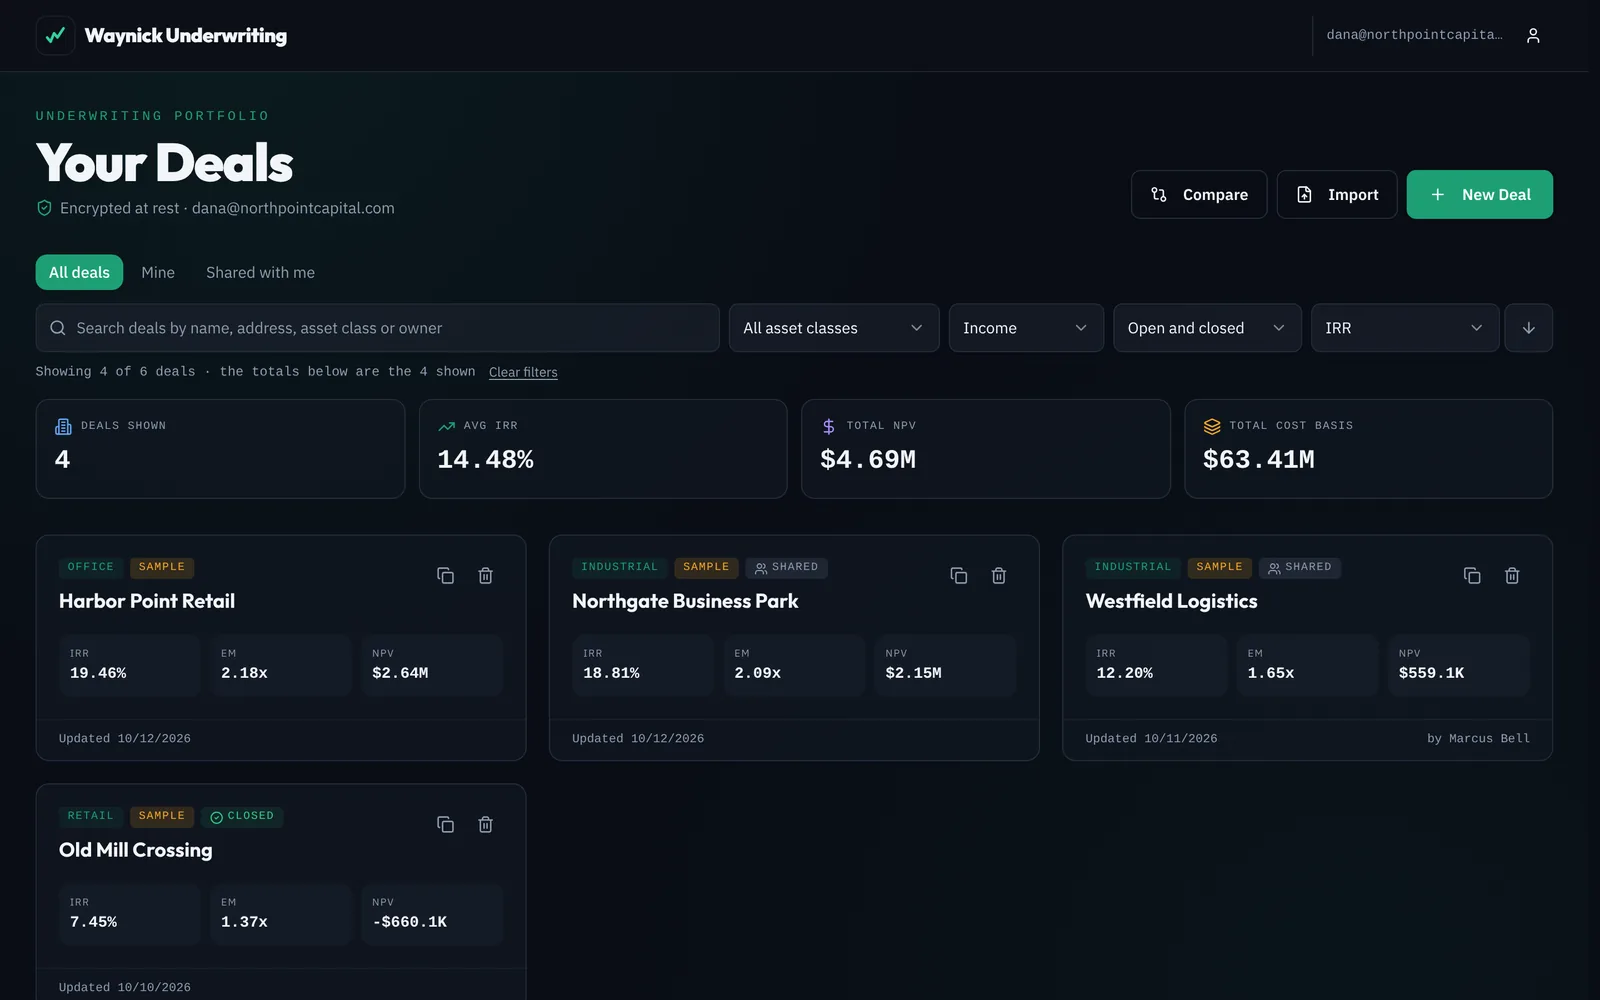The height and width of the screenshot is (1000, 1600).
Task: Click the dana@northpointcapita… email in header
Action: (1414, 35)
